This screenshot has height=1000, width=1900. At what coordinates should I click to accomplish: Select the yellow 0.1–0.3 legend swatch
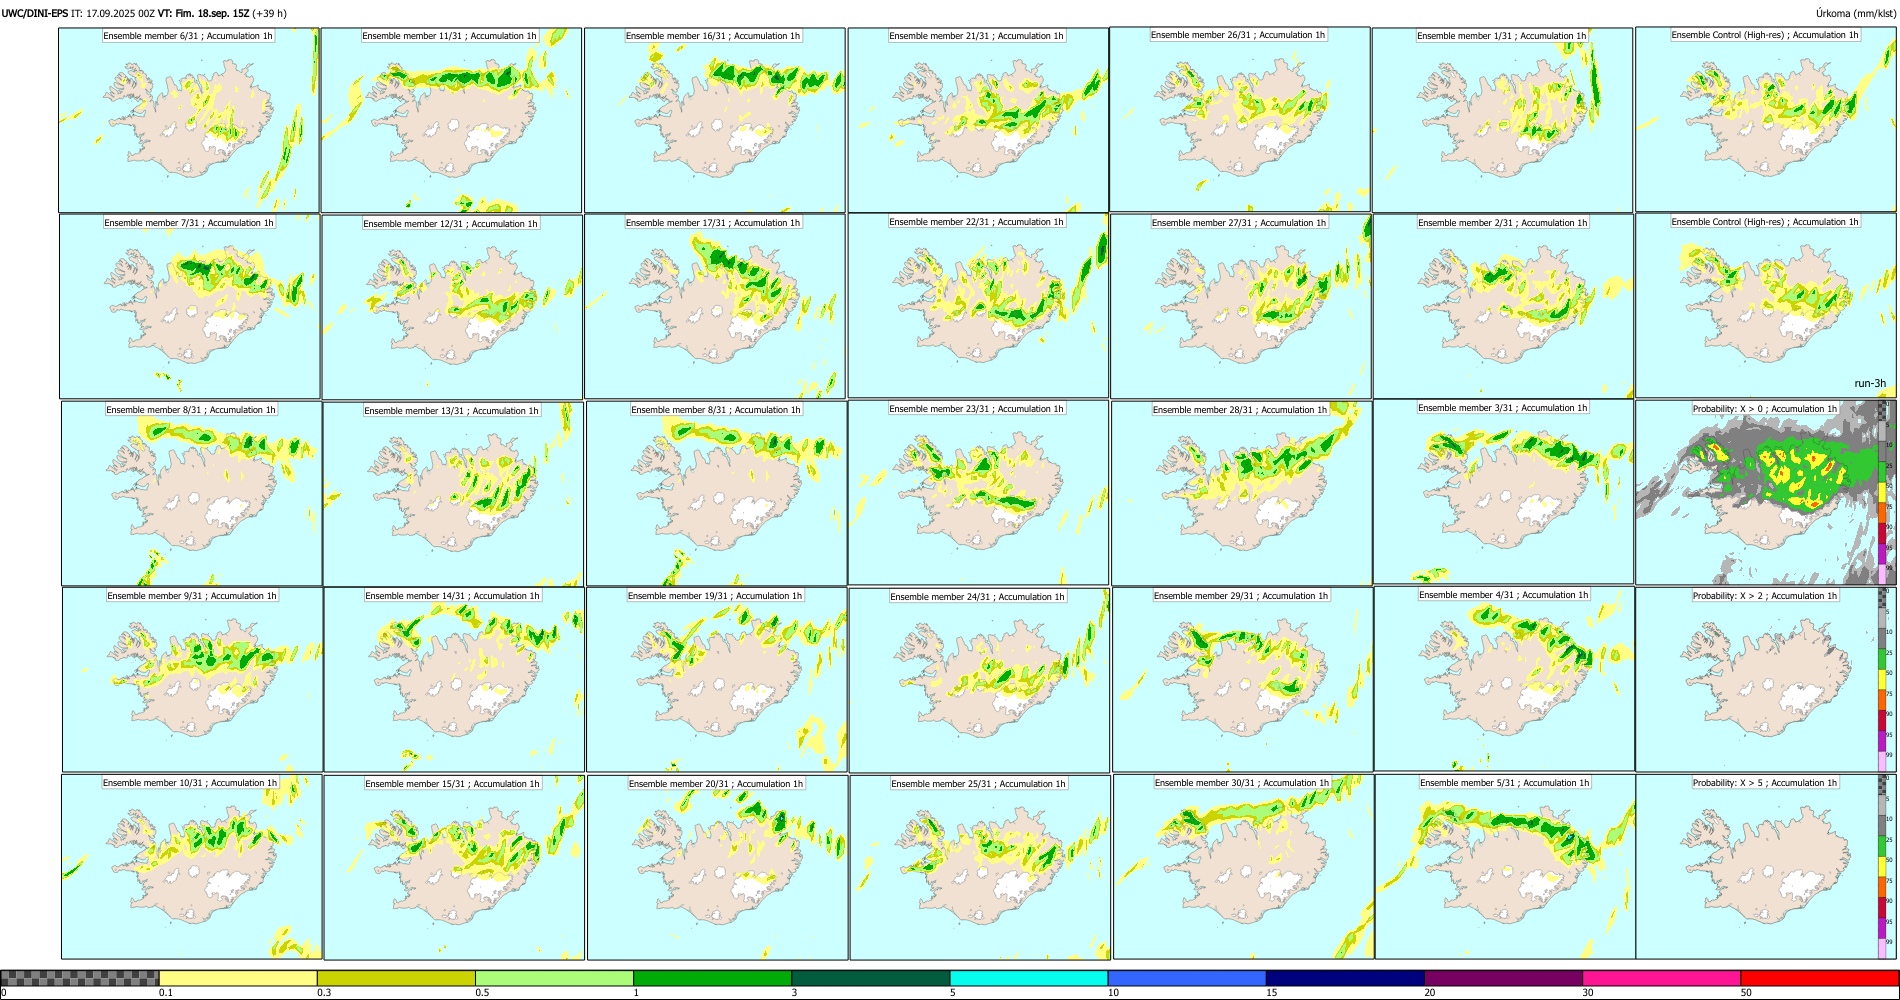238,978
